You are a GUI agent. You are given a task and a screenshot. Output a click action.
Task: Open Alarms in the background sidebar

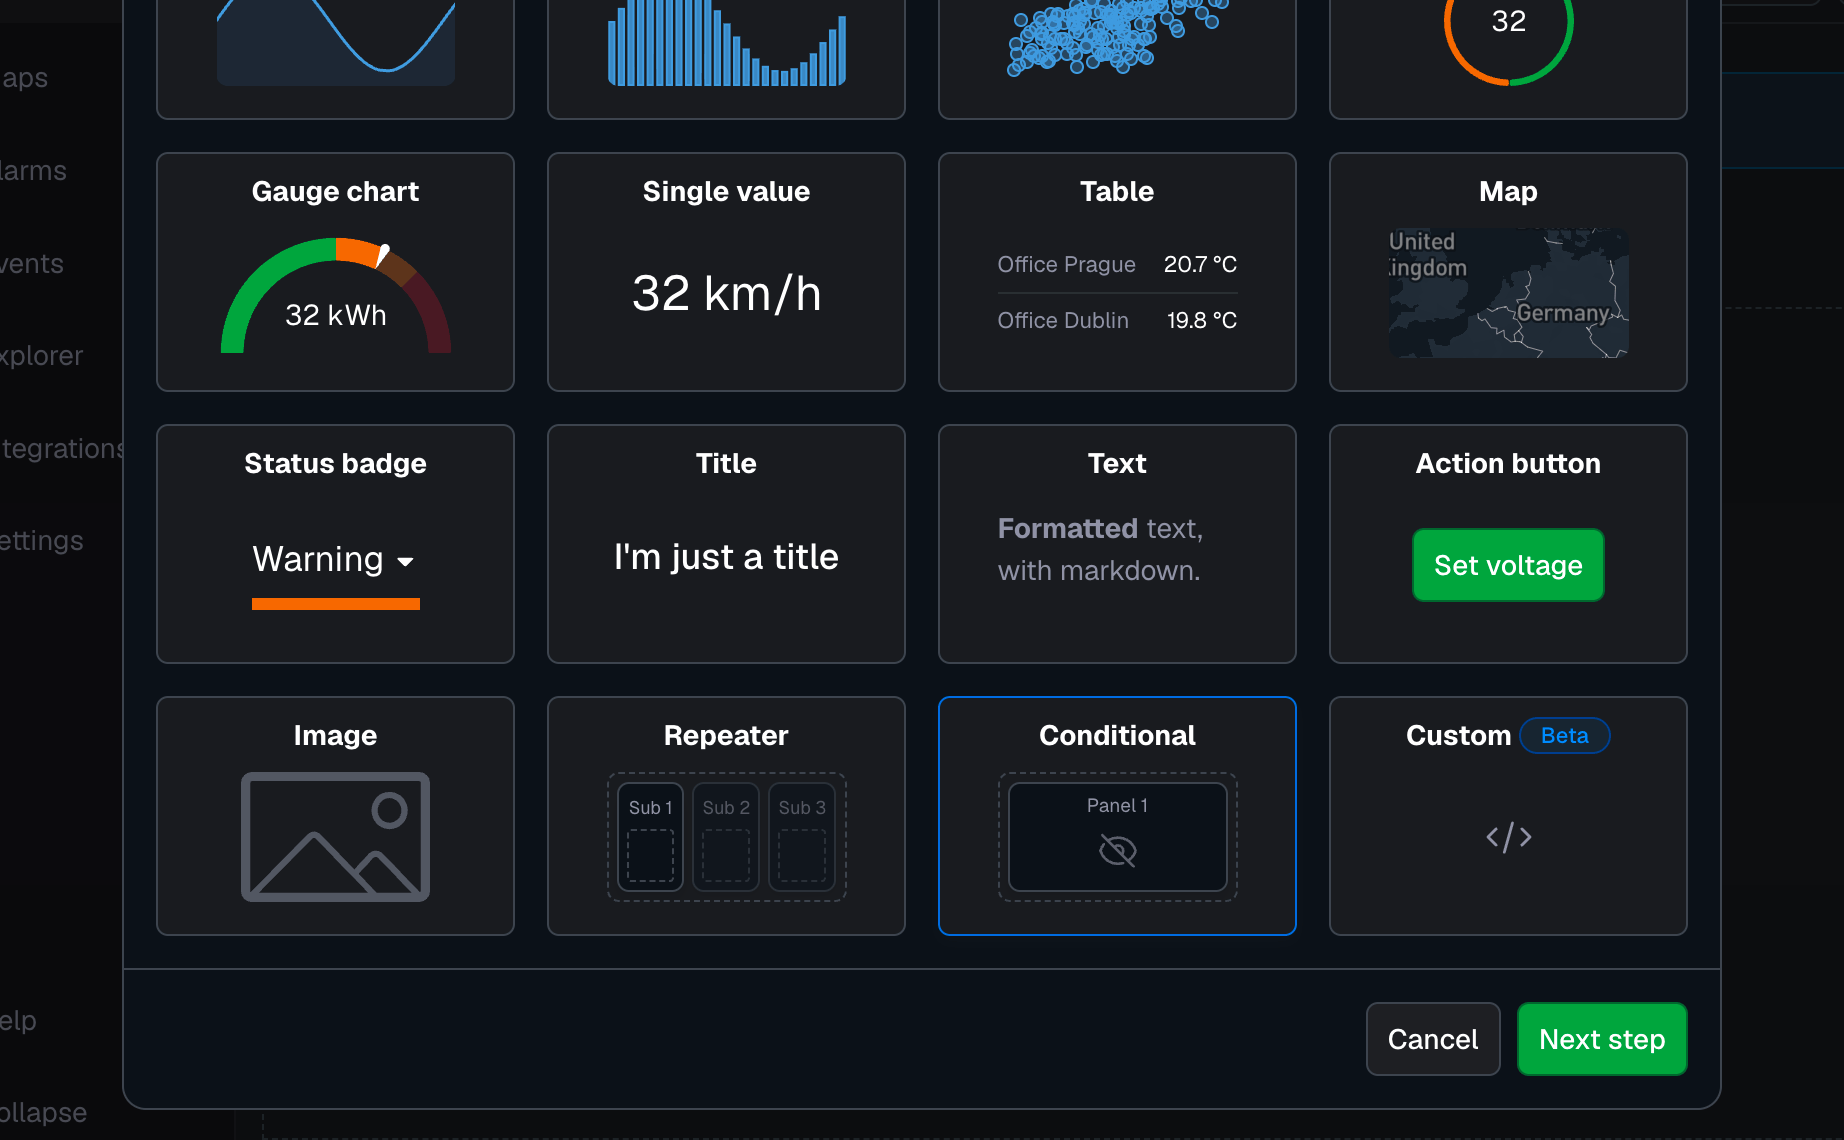point(33,171)
